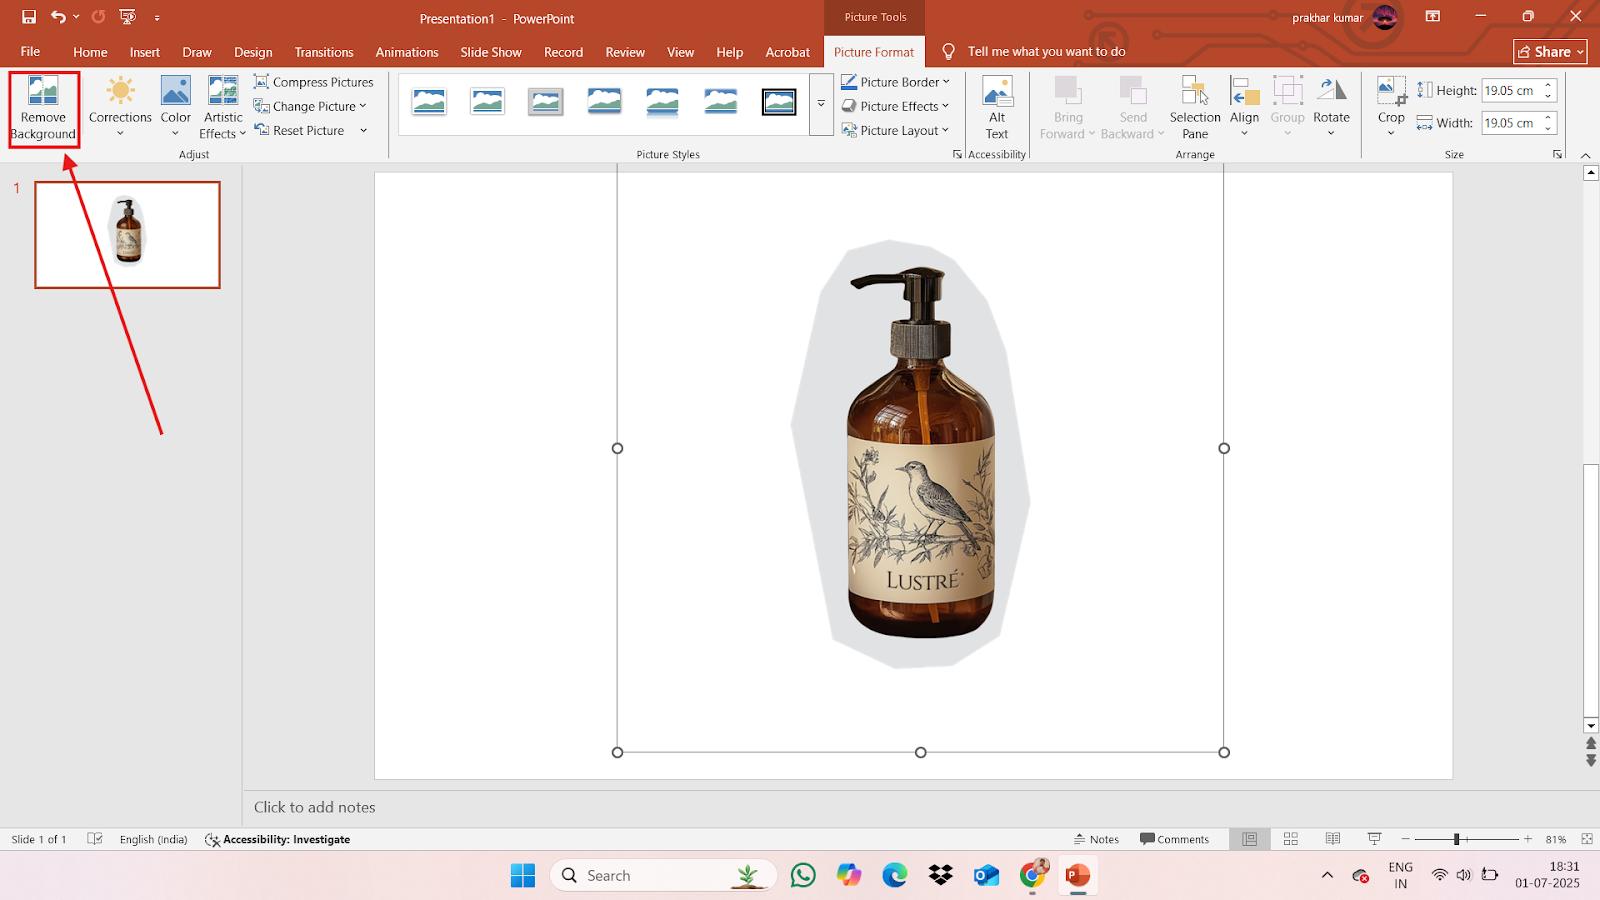This screenshot has height=900, width=1600.
Task: Open Google Chrome from the taskbar
Action: (x=1033, y=875)
